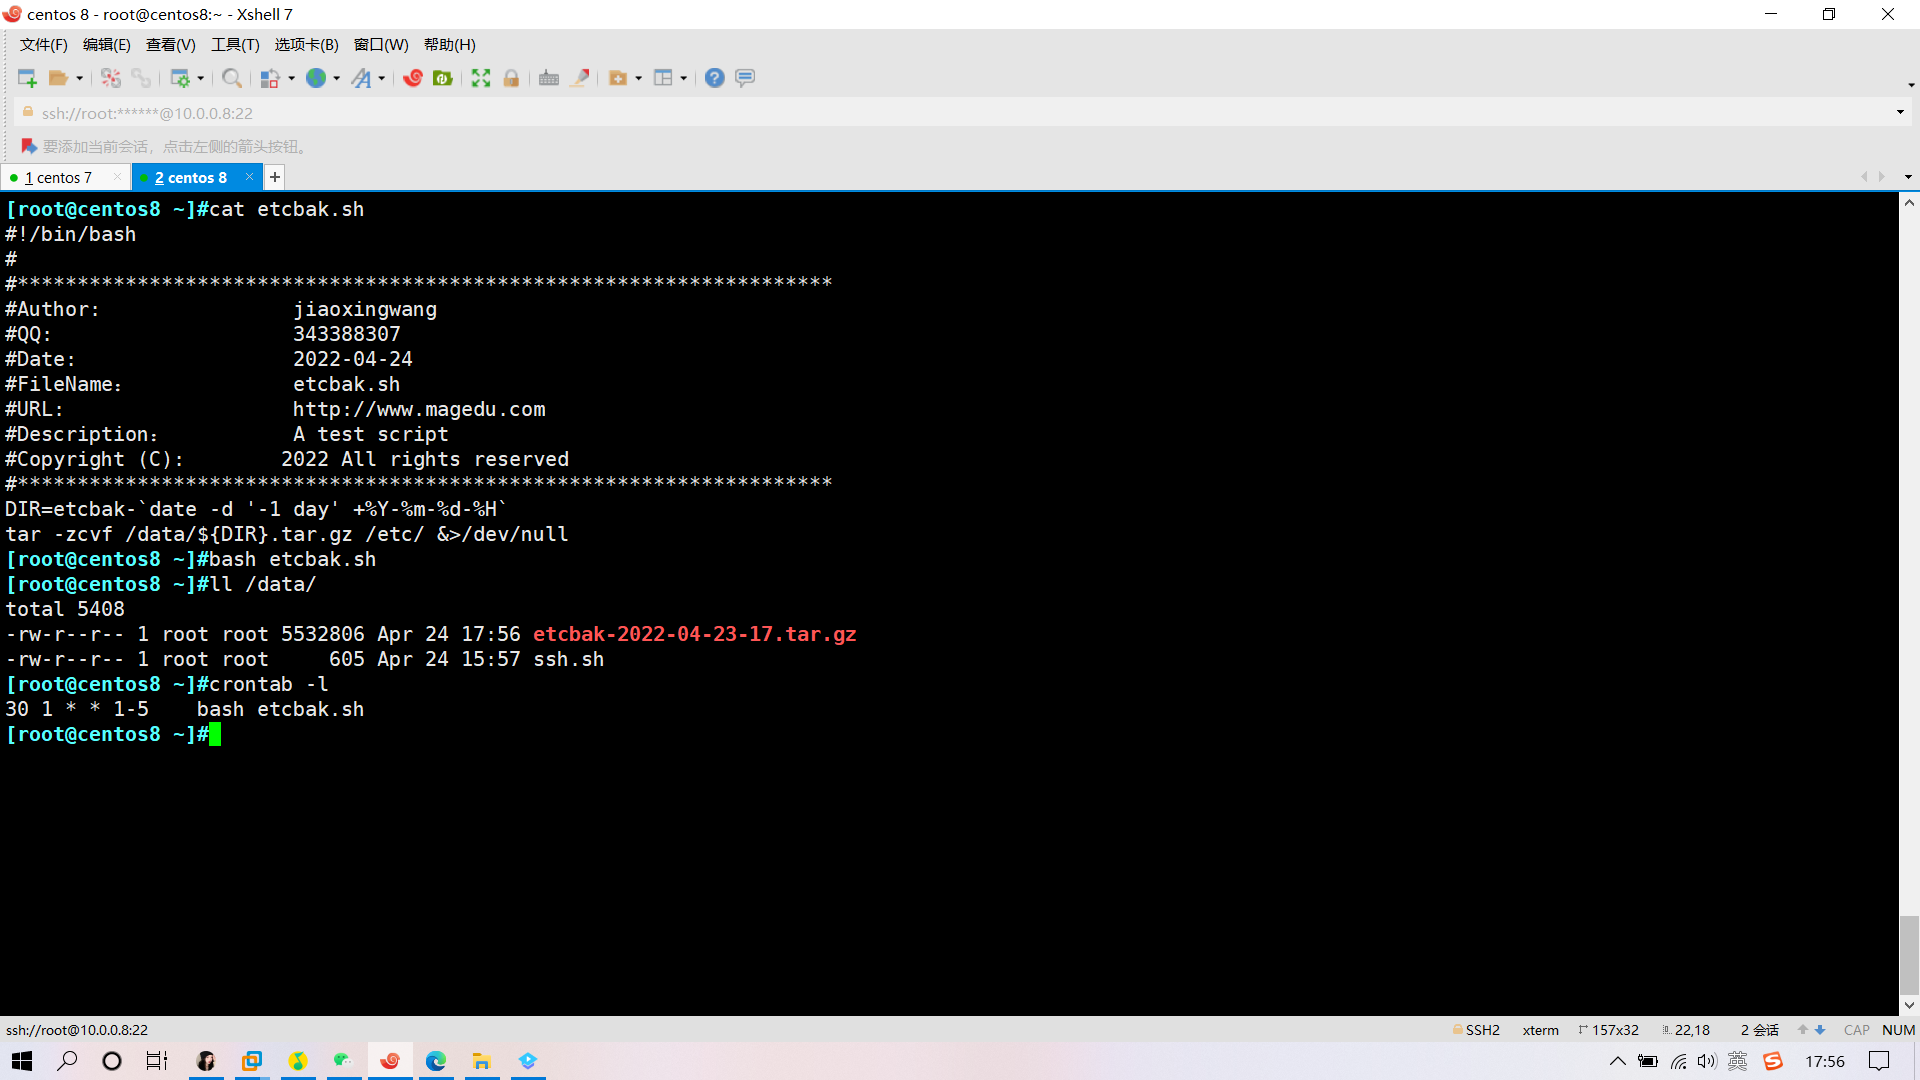Click the Find magnifier toolbar icon
Viewport: 1920px width, 1080px height.
[231, 78]
